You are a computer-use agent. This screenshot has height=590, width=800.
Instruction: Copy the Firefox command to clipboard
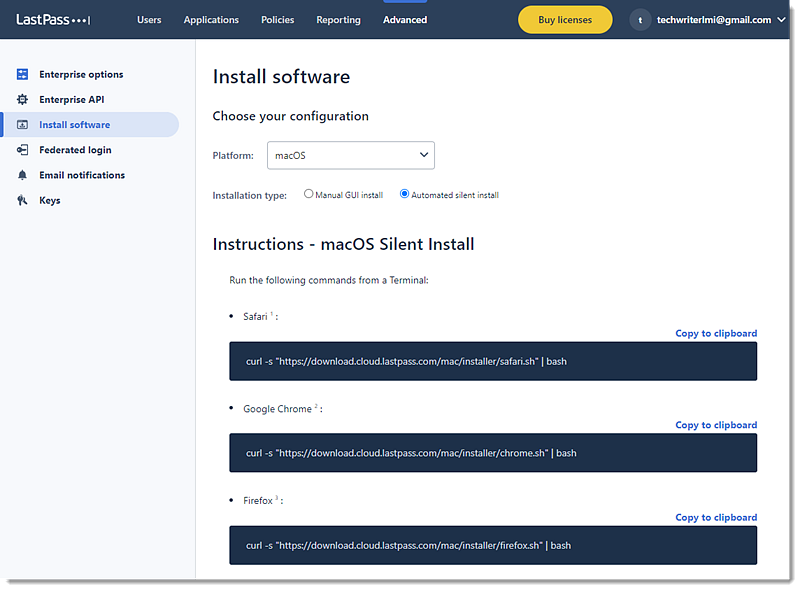pyautogui.click(x=715, y=517)
